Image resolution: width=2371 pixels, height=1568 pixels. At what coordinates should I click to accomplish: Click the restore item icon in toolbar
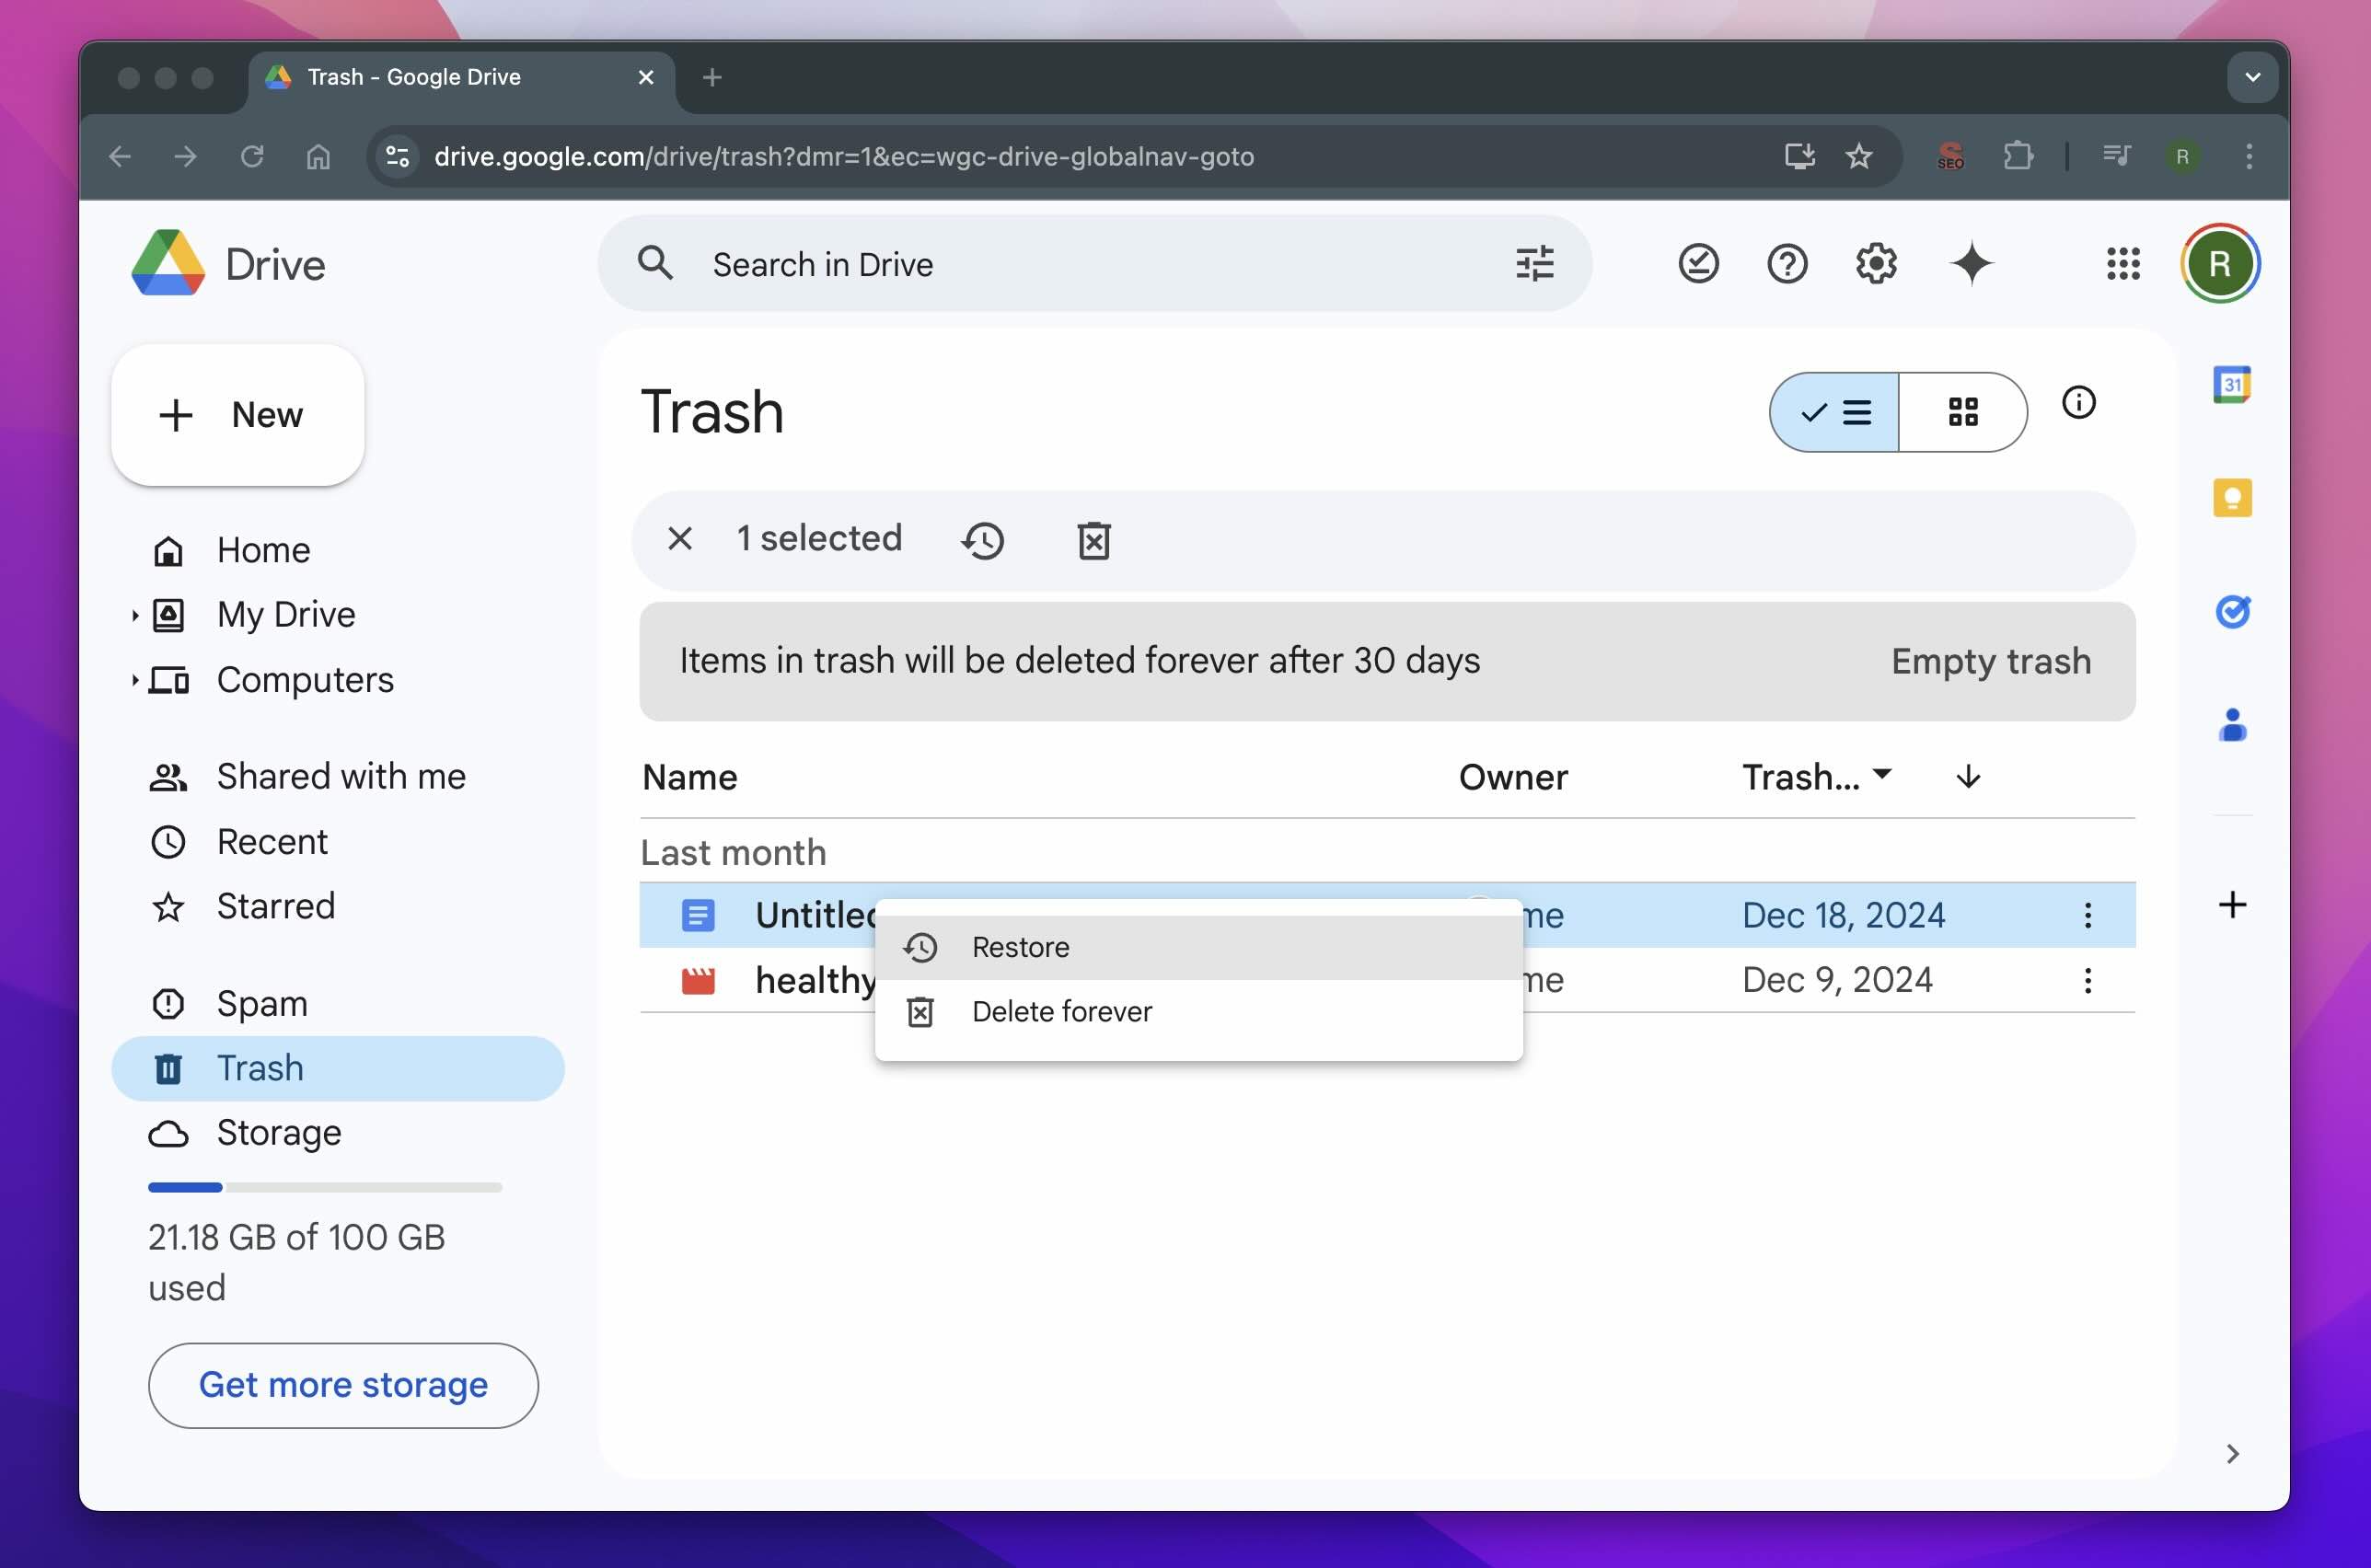(982, 537)
